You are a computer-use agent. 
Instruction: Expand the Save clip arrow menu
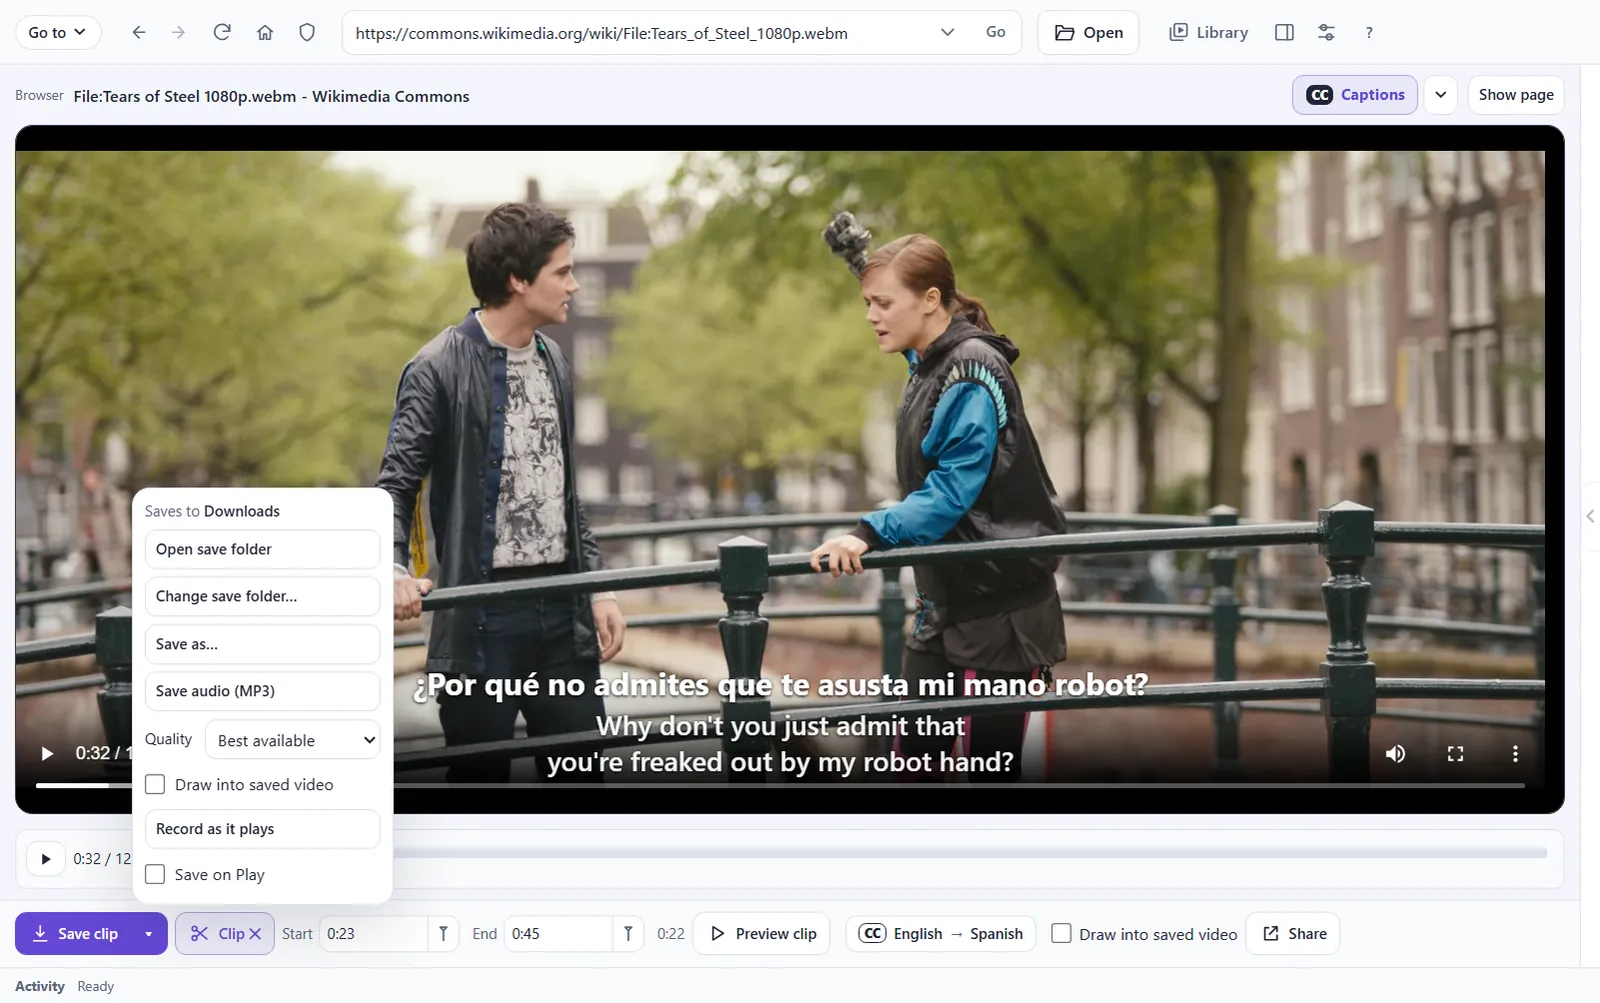pos(149,933)
